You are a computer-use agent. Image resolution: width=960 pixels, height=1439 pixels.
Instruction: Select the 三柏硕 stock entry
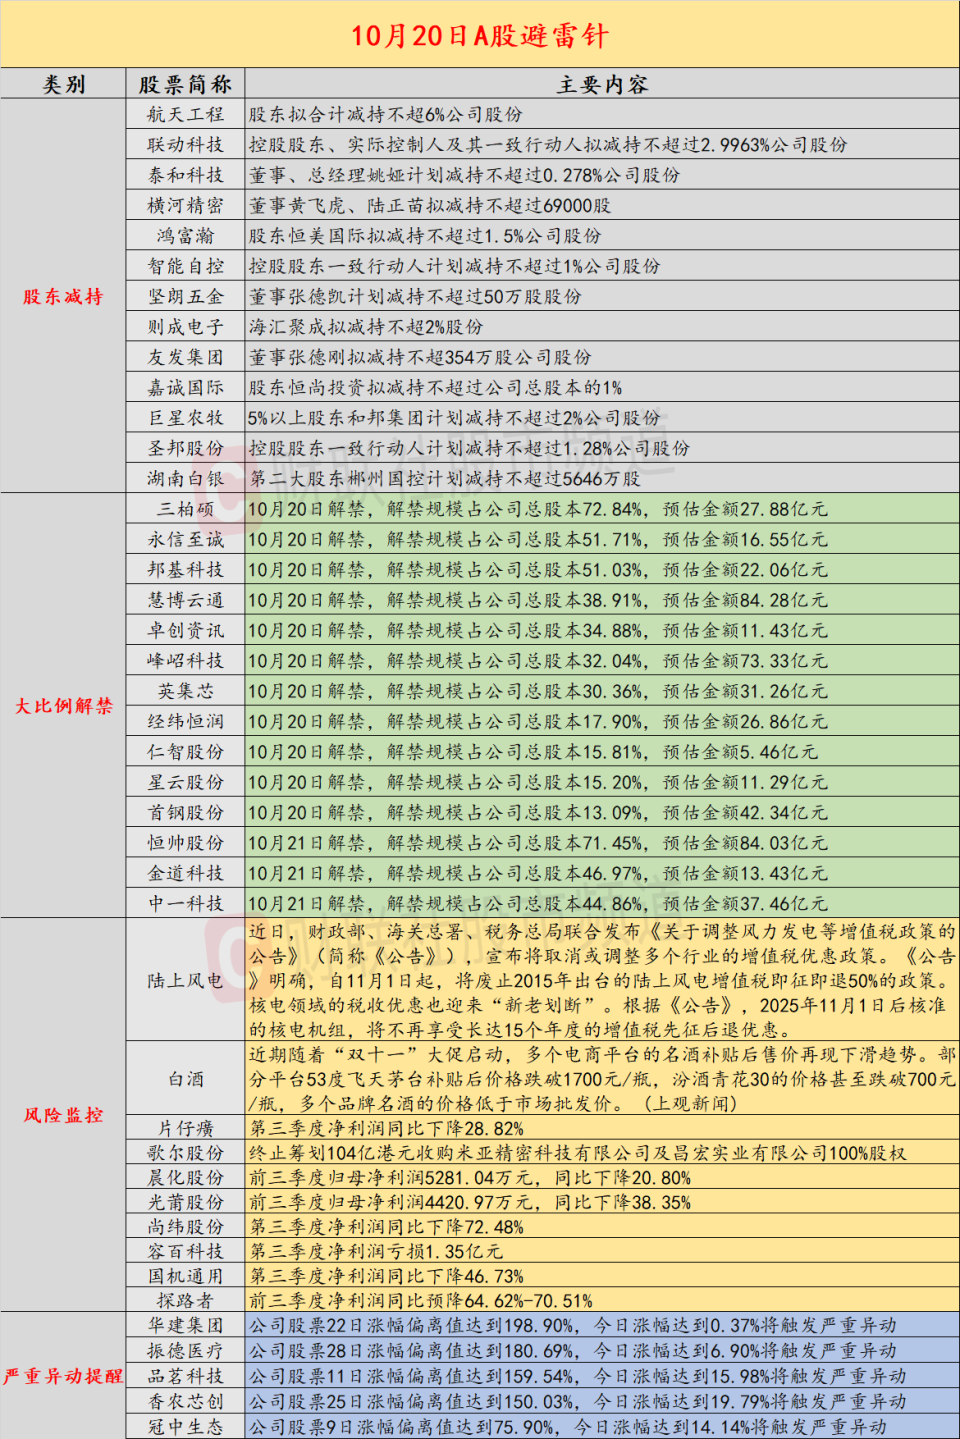[185, 508]
